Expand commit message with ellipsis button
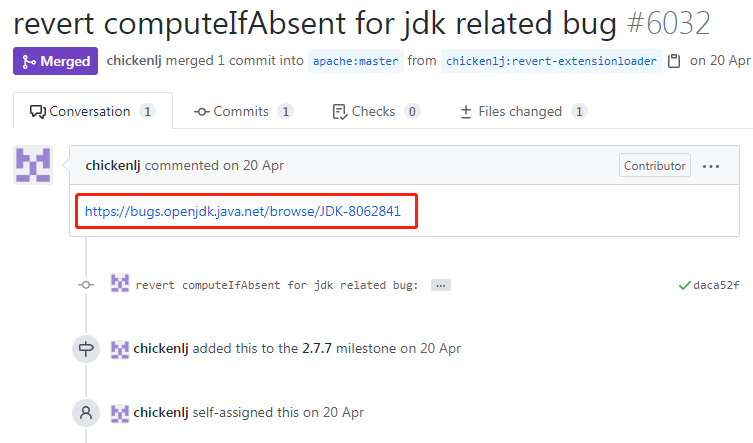This screenshot has height=443, width=753. 441,285
